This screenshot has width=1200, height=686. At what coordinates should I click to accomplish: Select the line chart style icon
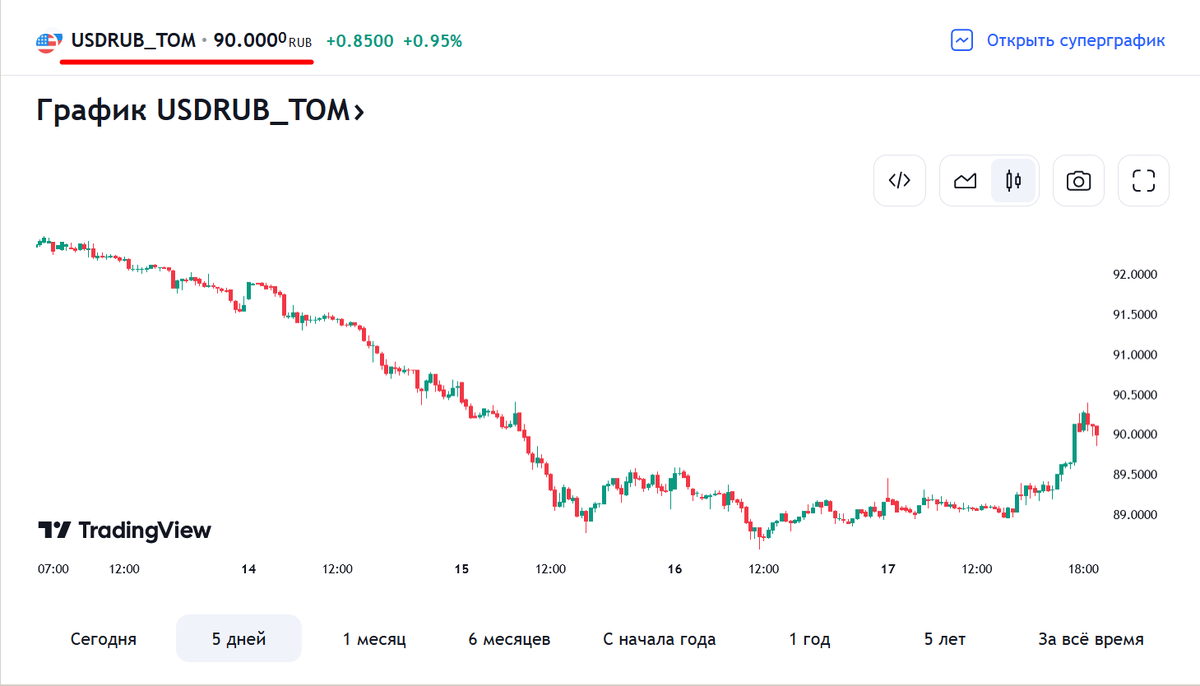click(x=965, y=180)
